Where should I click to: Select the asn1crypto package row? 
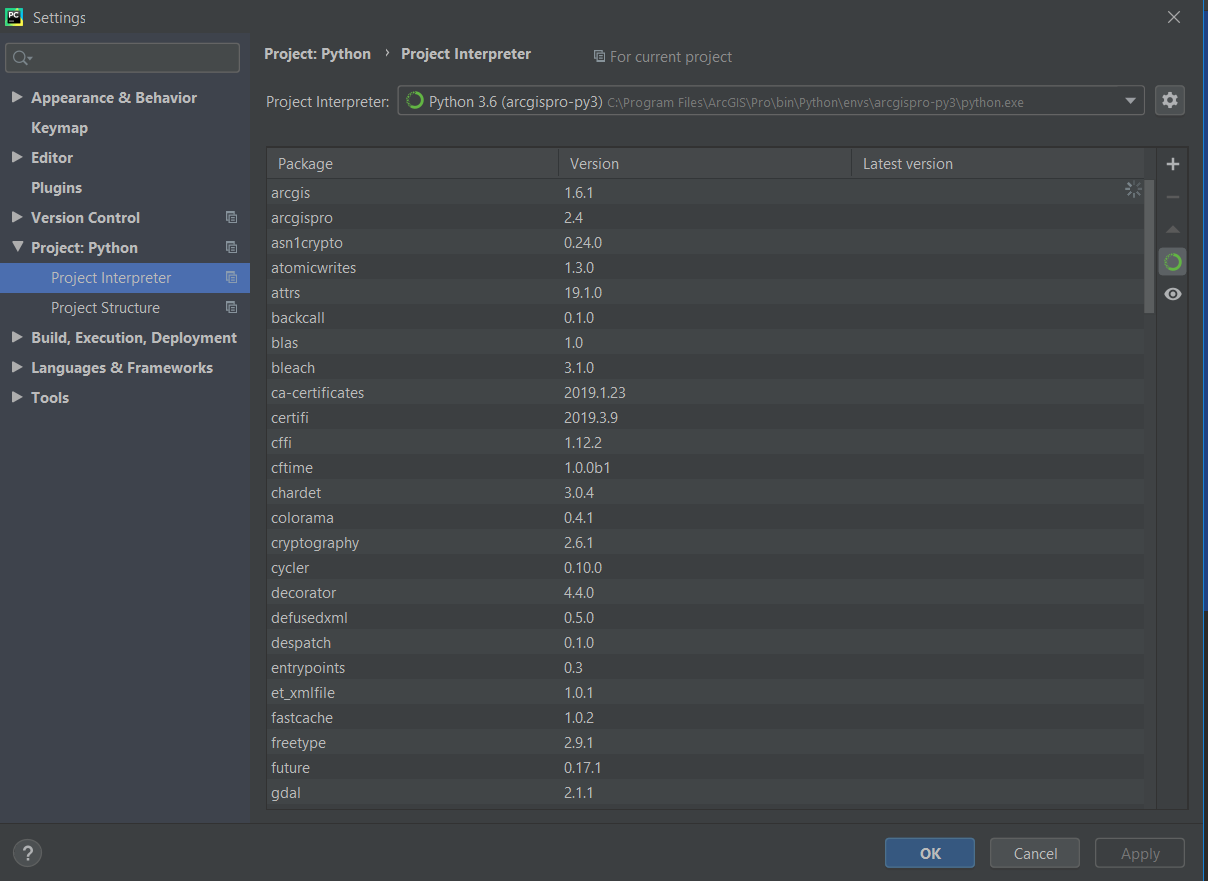click(705, 242)
